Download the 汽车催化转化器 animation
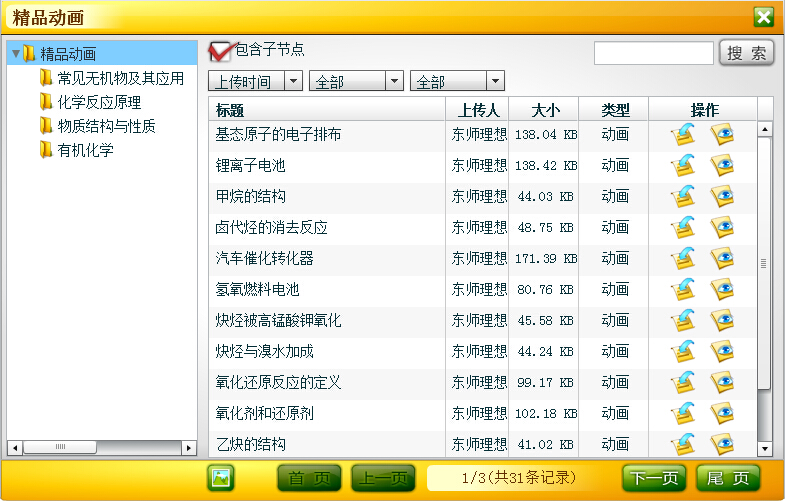Screen dimensions: 785x502 click(x=683, y=258)
